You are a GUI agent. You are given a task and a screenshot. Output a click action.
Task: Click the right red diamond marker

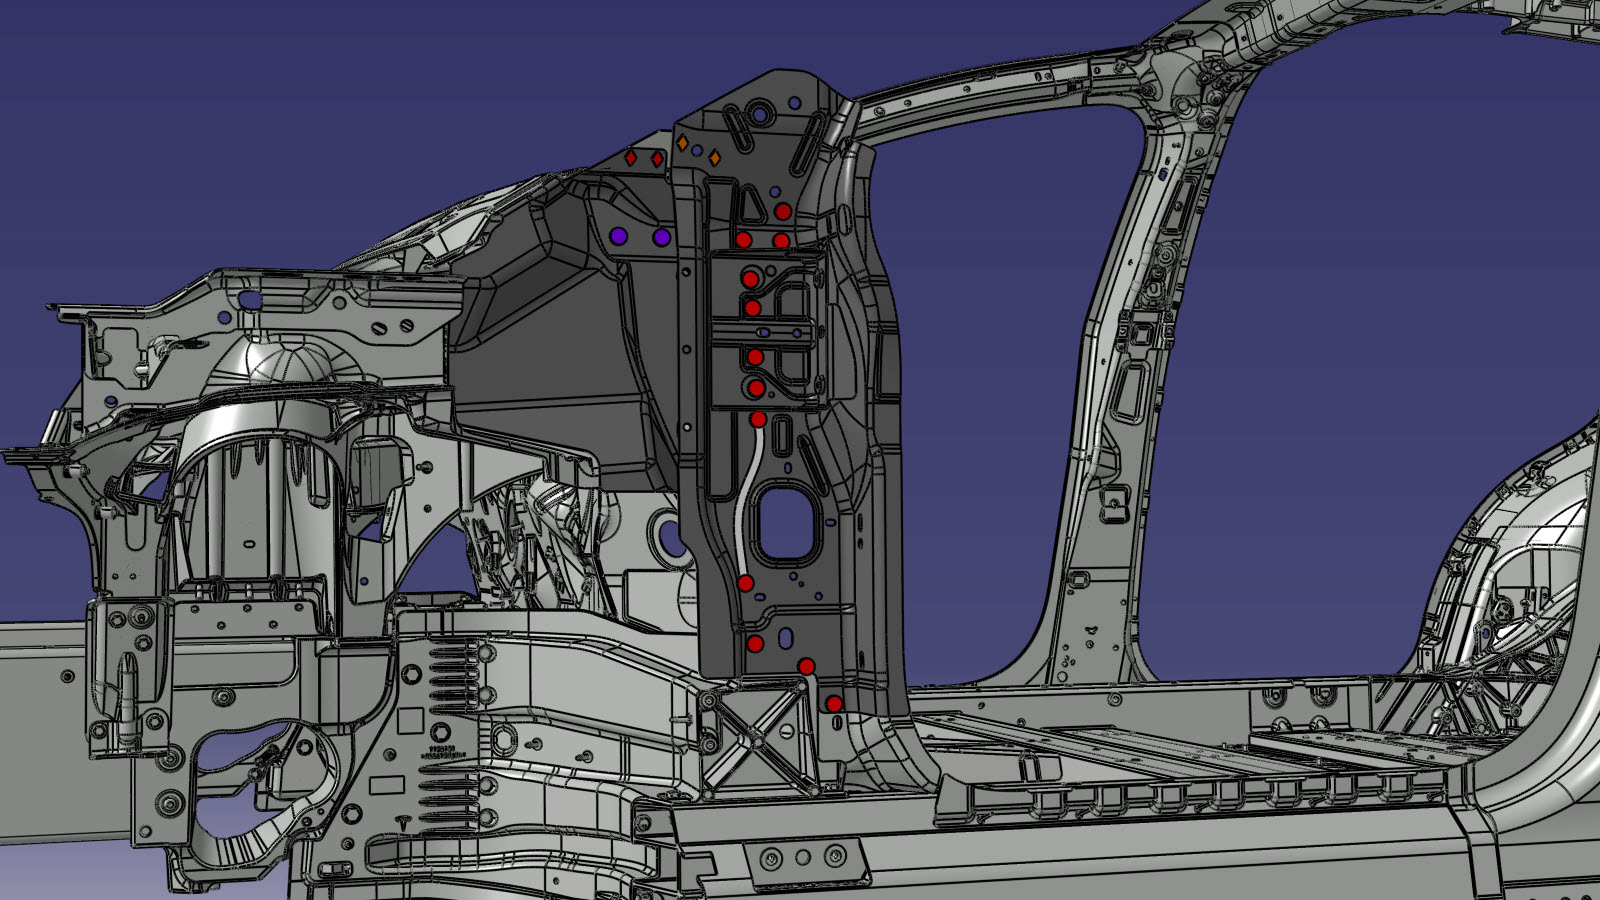[x=657, y=159]
